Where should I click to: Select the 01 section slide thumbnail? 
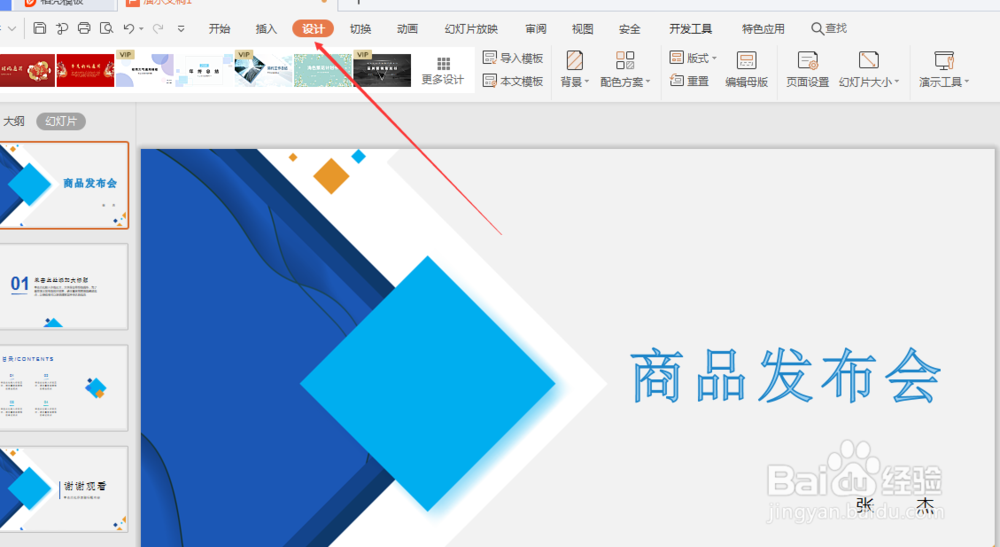[64, 287]
